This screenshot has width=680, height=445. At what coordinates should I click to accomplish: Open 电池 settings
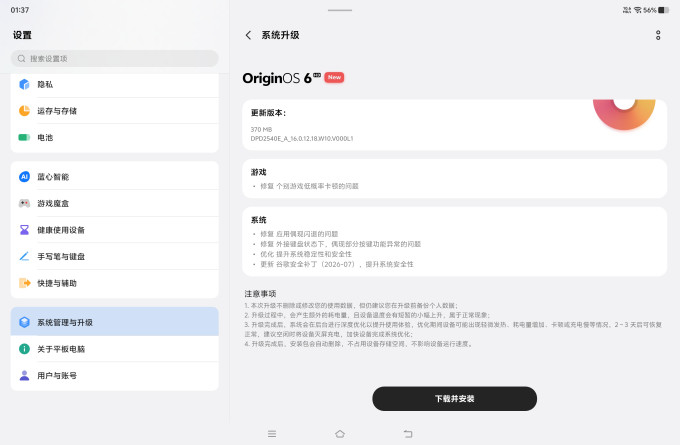point(114,137)
